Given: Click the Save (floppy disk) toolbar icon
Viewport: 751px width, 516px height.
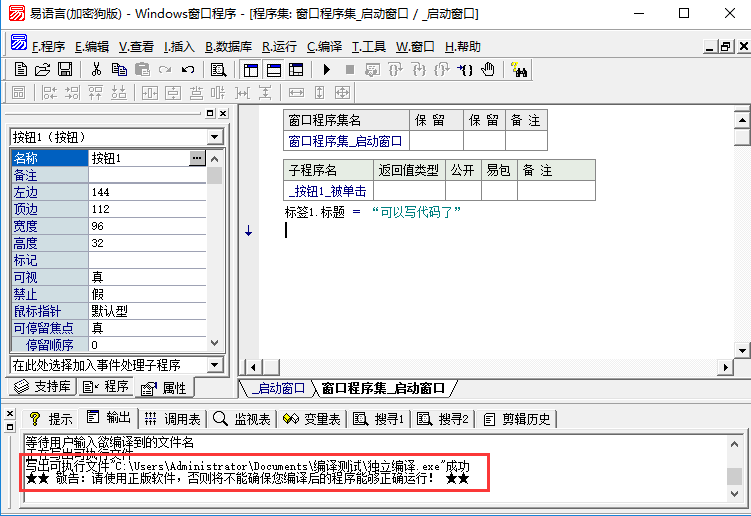Looking at the screenshot, I should [64, 69].
